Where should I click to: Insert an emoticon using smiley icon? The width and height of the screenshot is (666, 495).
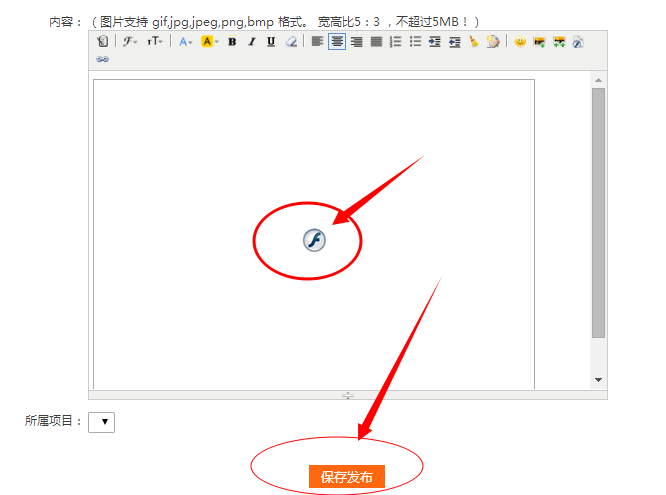tap(520, 42)
